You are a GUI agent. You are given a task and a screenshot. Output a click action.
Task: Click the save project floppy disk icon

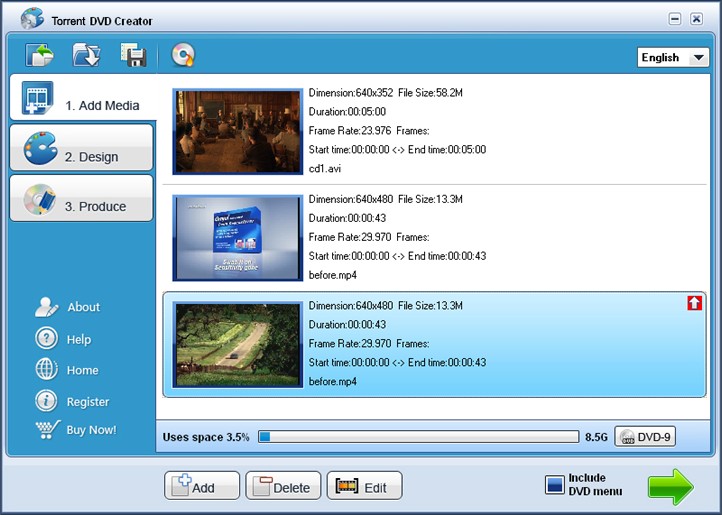[x=134, y=55]
